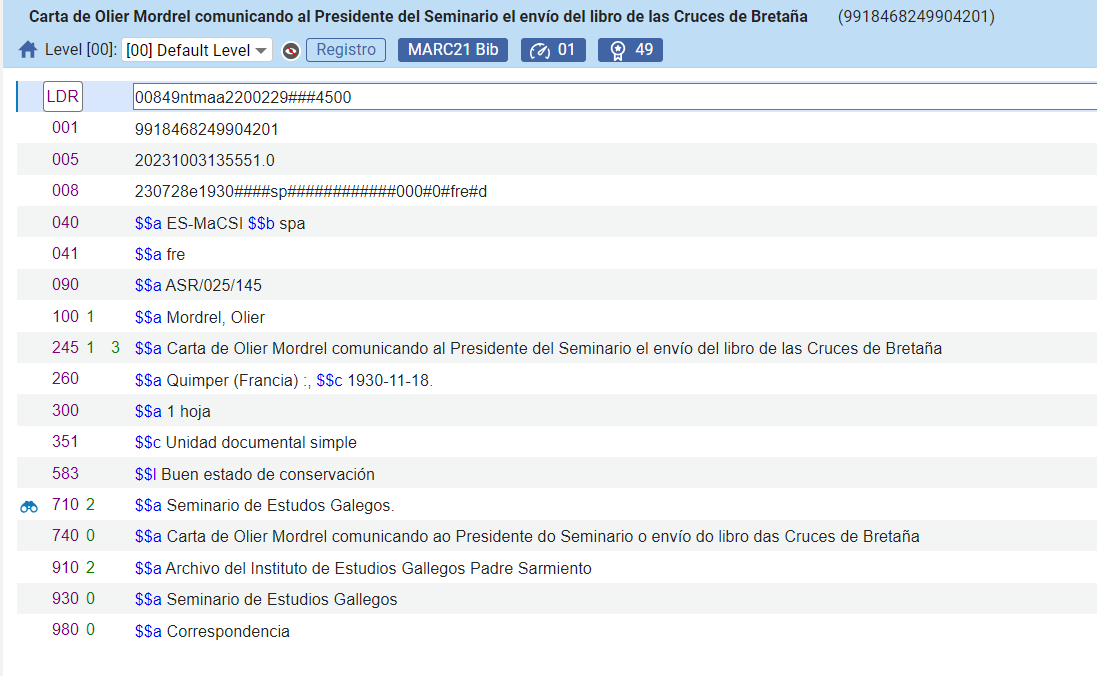Click the $$a fre value in 041

point(160,255)
